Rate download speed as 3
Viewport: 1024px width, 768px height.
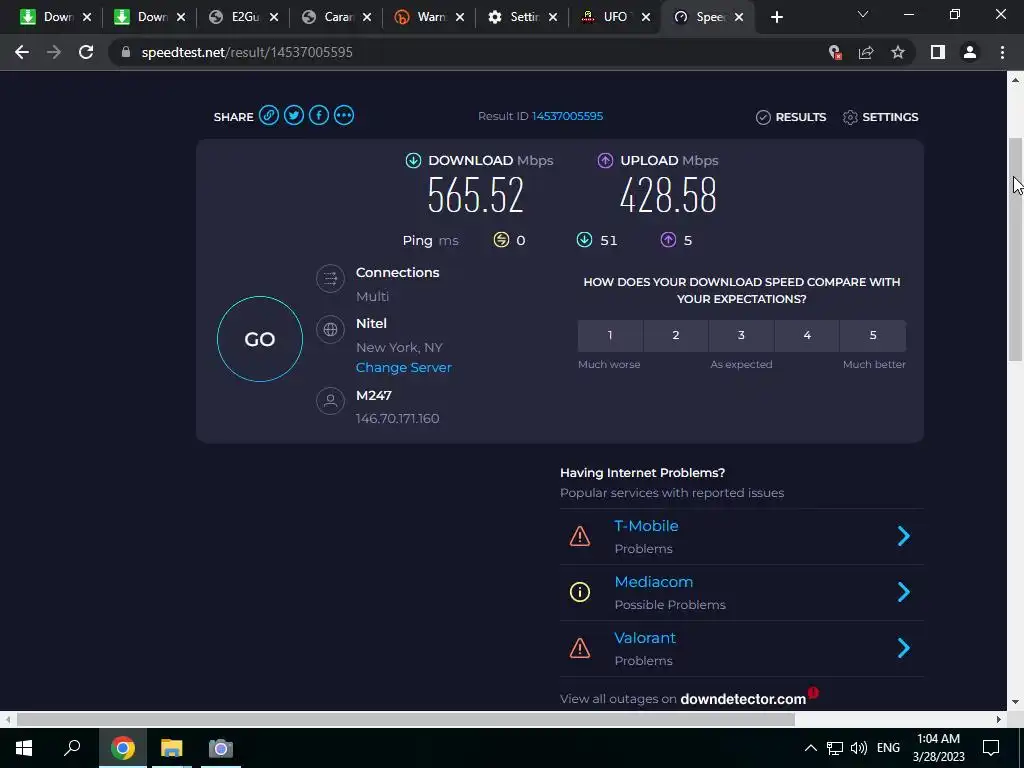[x=741, y=335]
